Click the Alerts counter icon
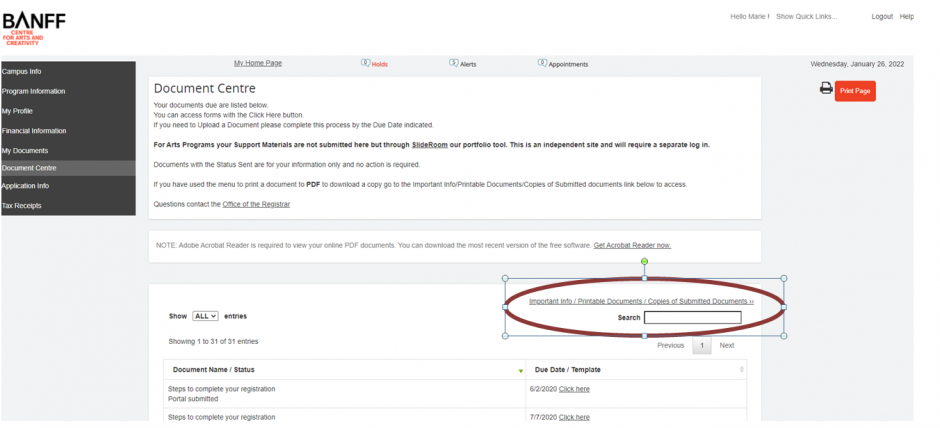Image resolution: width=940 pixels, height=428 pixels. coord(454,63)
